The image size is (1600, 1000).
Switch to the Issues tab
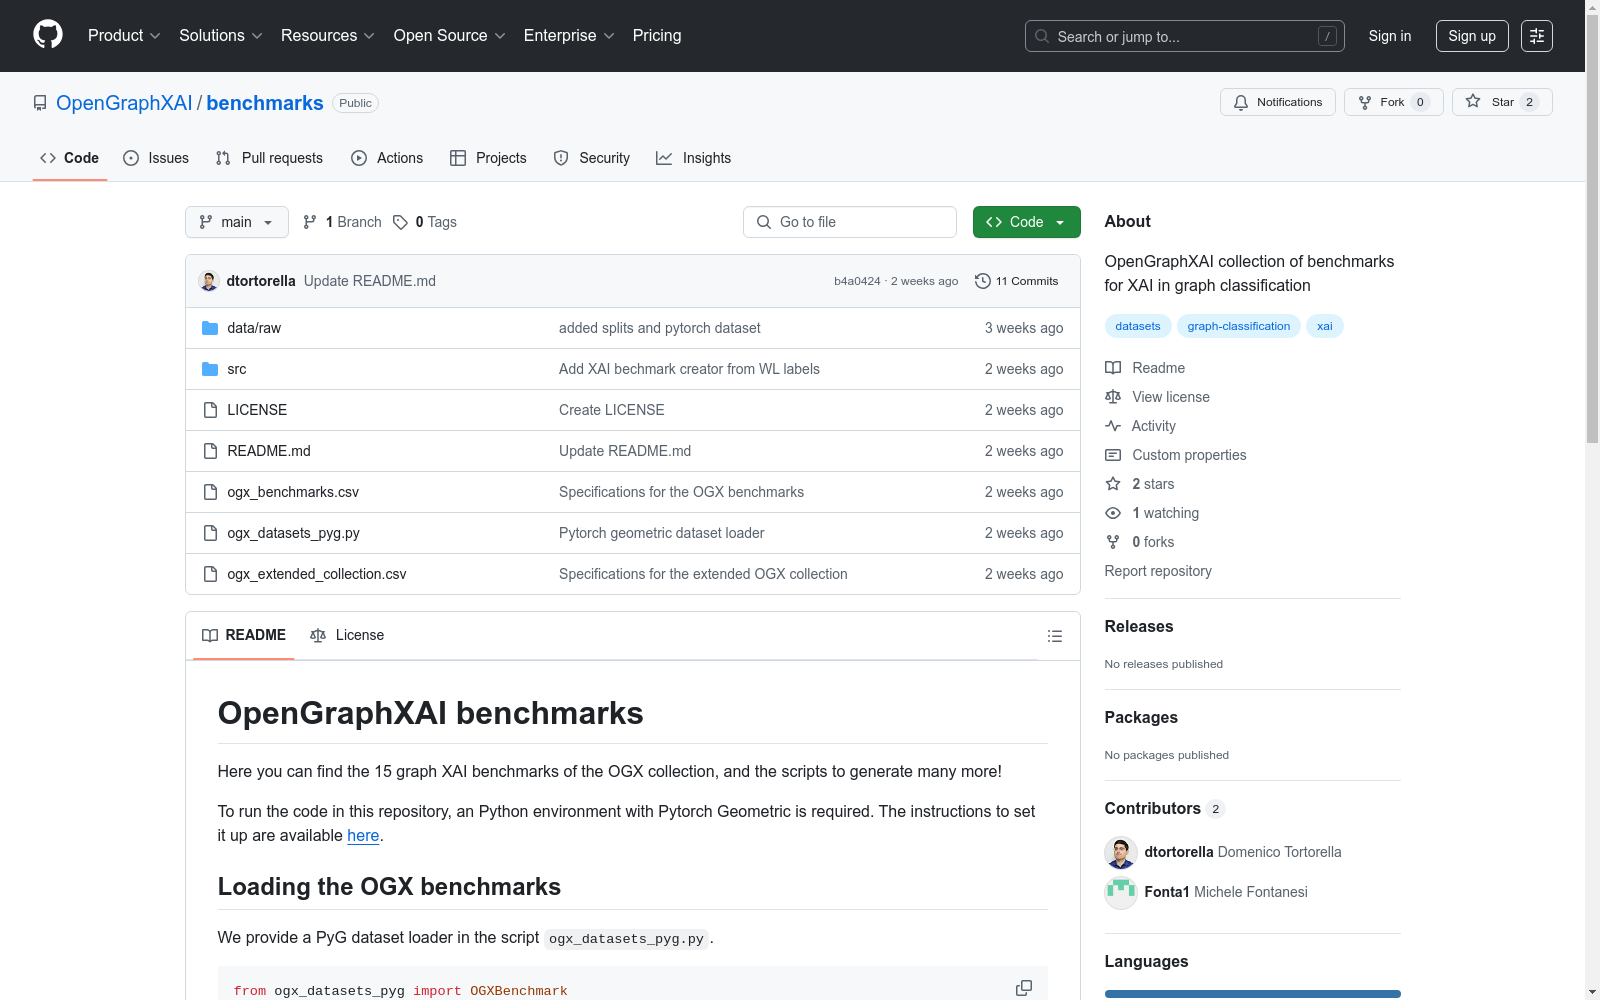coord(156,158)
